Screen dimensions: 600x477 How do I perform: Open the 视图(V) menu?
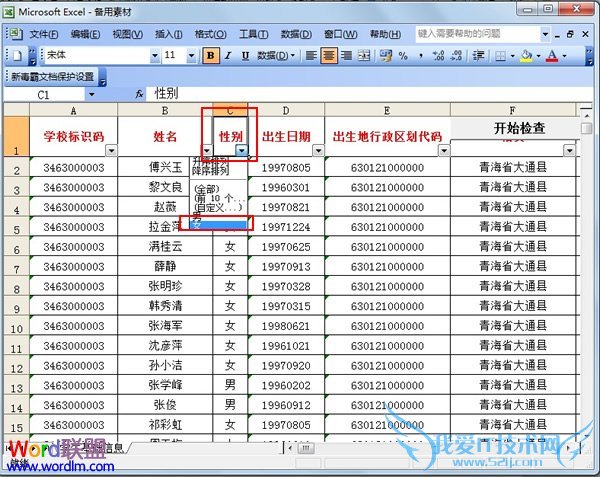pos(127,34)
